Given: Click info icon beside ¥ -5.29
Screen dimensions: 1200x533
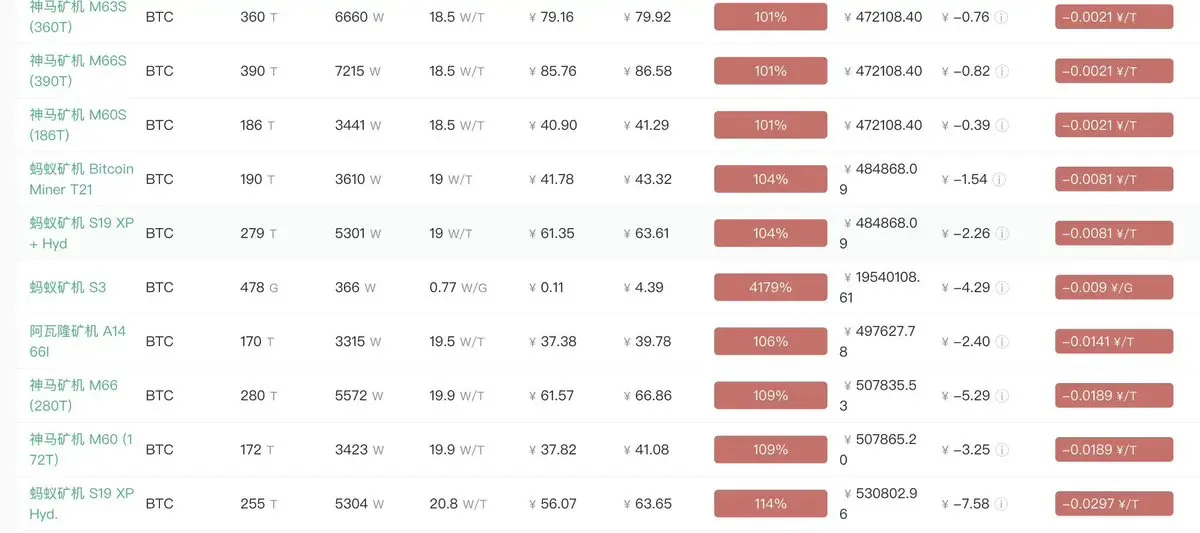Looking at the screenshot, I should [x=1003, y=395].
